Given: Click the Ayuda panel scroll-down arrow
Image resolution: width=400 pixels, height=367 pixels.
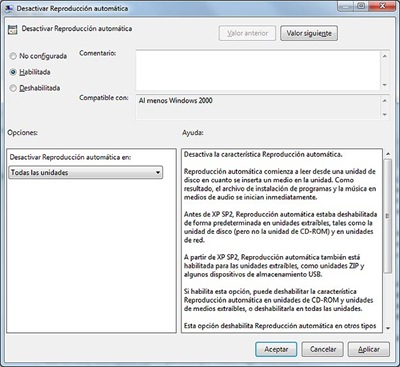Looking at the screenshot, I should (387, 328).
